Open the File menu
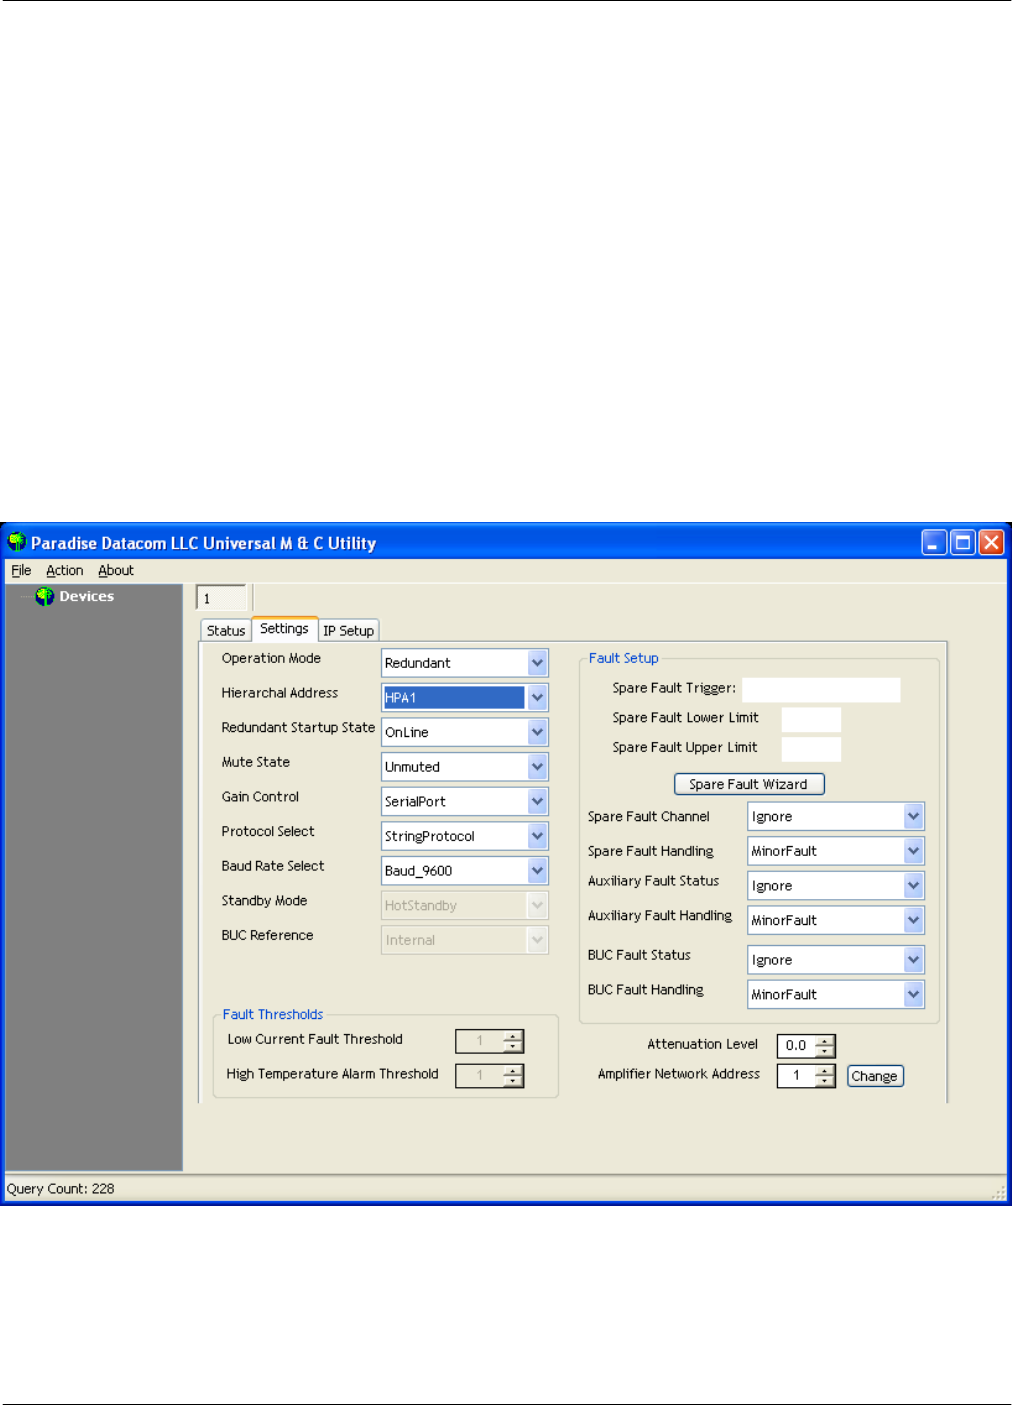 [21, 570]
